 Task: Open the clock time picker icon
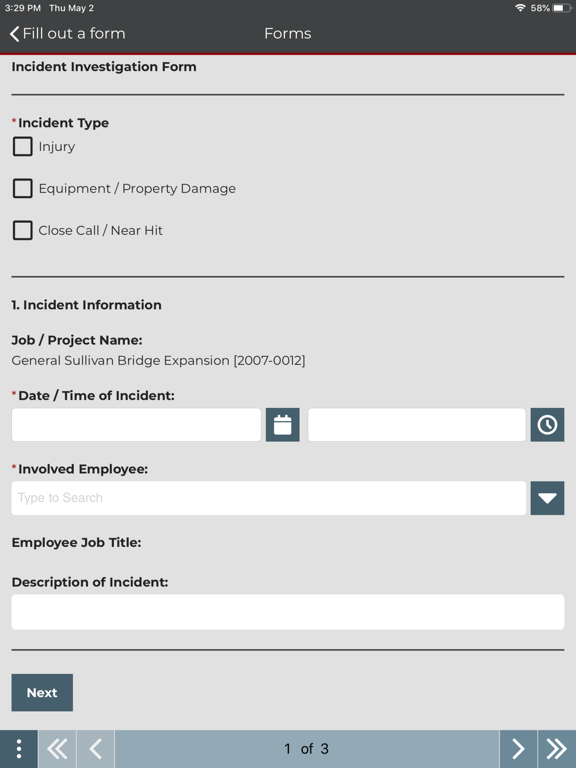(x=547, y=425)
